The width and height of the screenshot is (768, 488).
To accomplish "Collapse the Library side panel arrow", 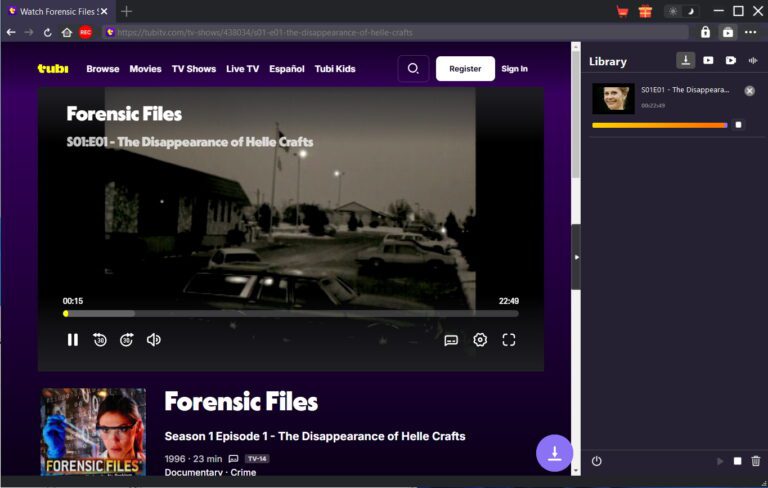I will (x=576, y=257).
